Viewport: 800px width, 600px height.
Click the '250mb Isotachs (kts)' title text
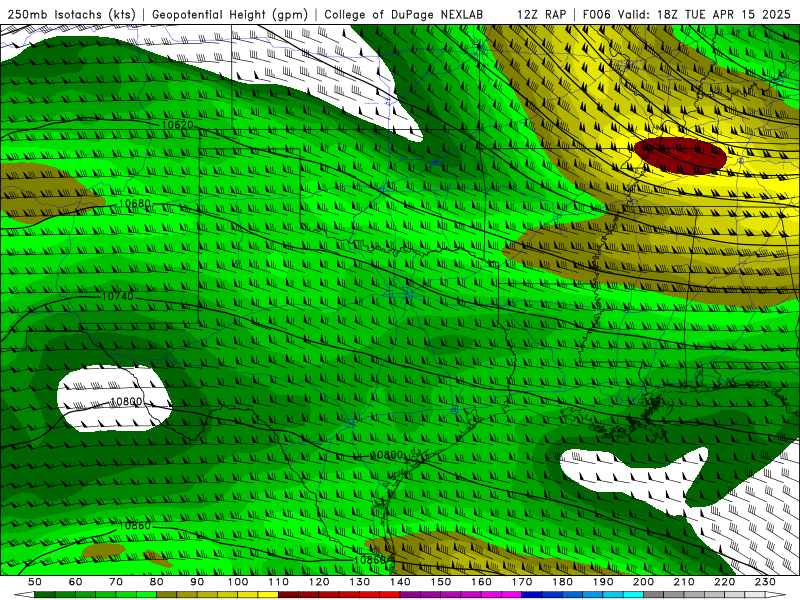72,14
